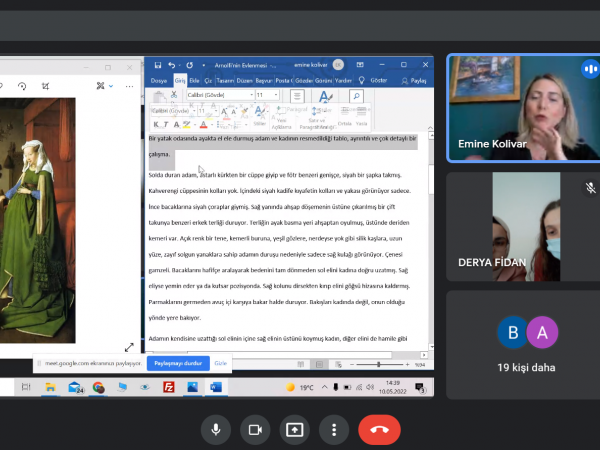The width and height of the screenshot is (600, 450).
Task: Expand mini toolbar font size dropdown
Action: [x=216, y=111]
